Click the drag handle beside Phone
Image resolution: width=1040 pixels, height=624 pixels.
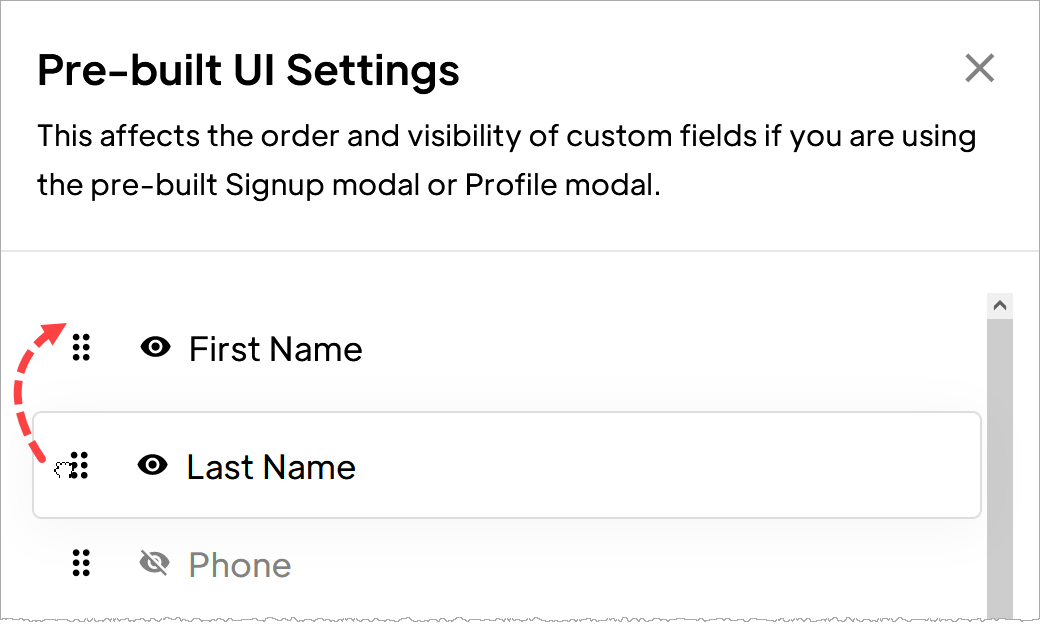[81, 563]
